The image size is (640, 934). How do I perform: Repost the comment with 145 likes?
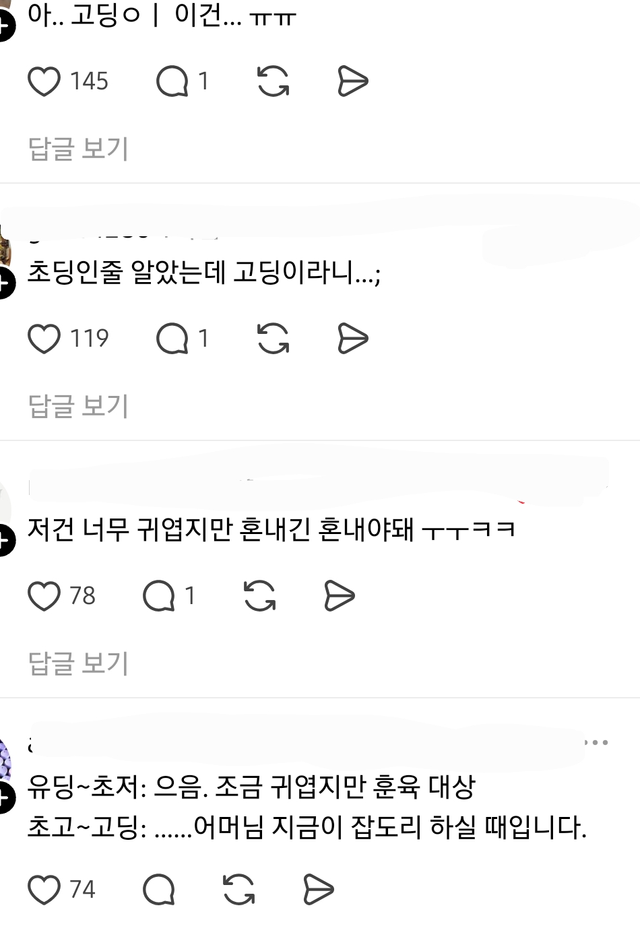[x=273, y=82]
